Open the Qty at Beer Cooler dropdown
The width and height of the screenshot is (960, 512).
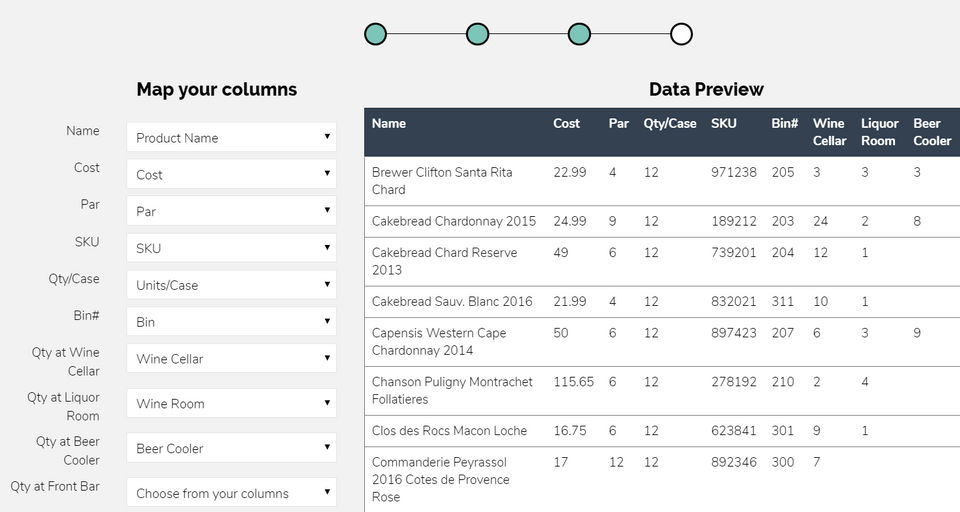click(231, 448)
